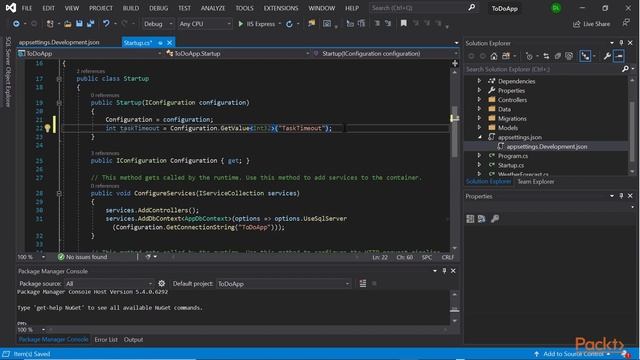Click the Live Share button
Image resolution: width=640 pixels, height=360 pixels.
(591, 24)
